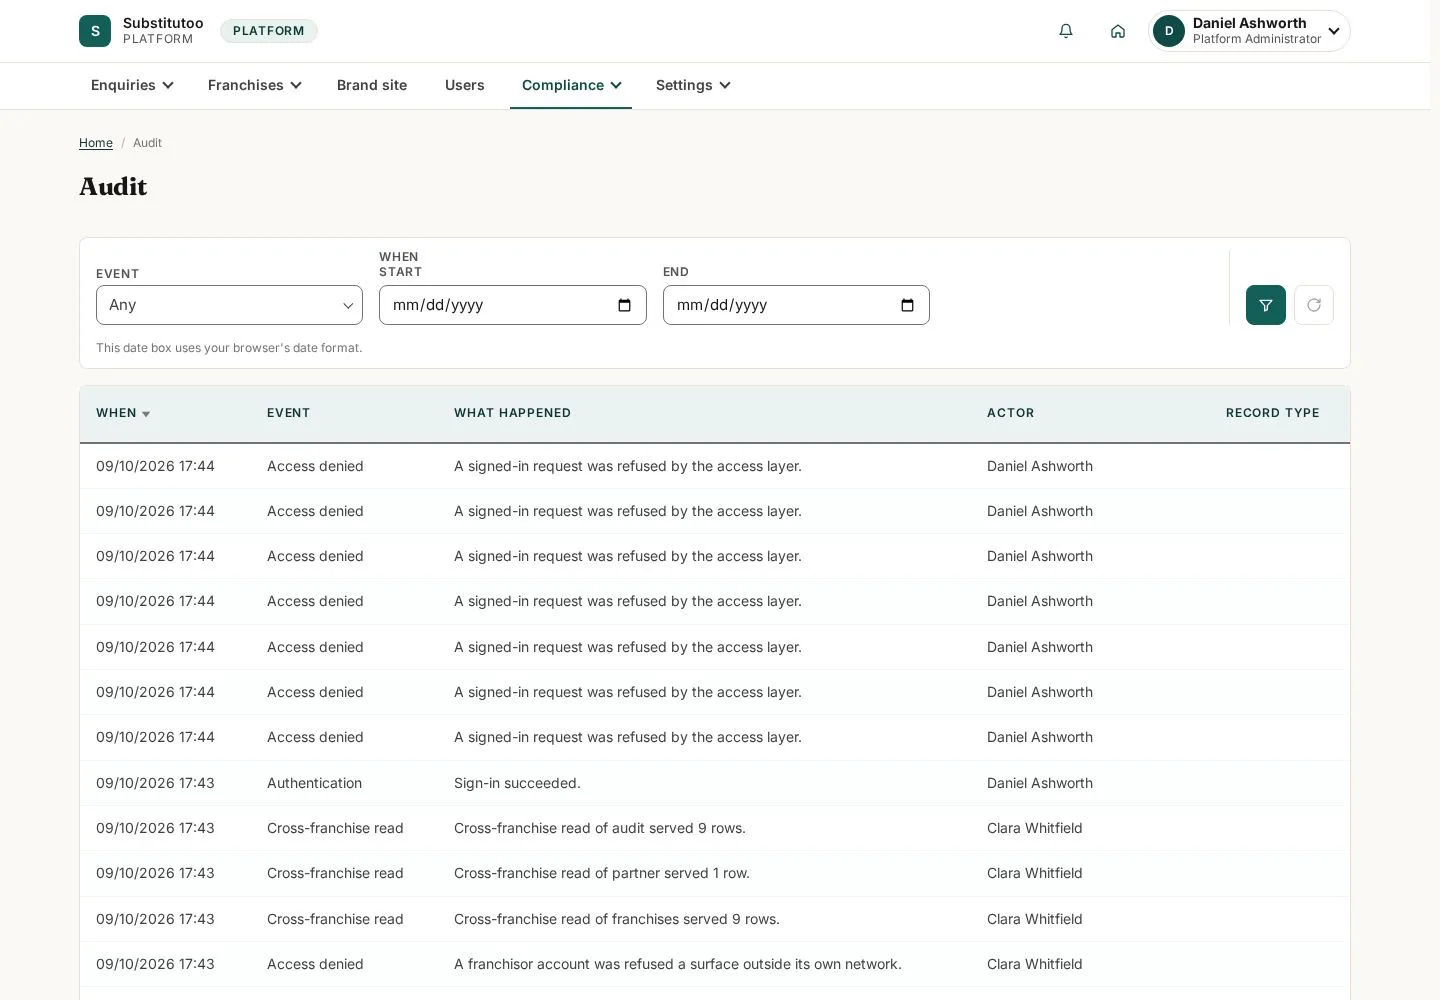Open the Settings menu

point(693,85)
